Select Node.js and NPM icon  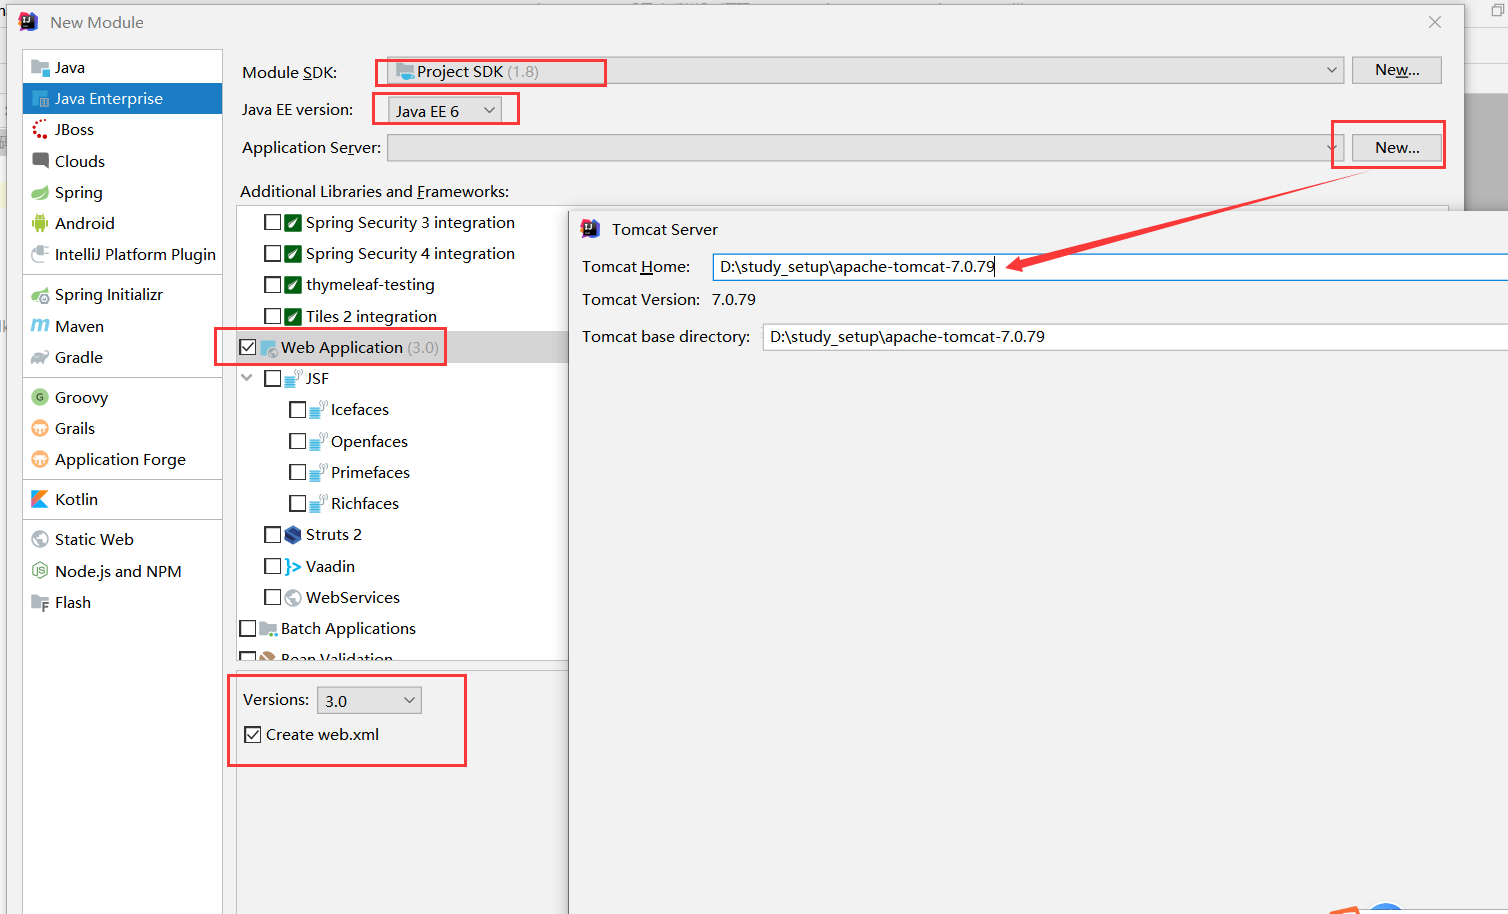click(40, 571)
